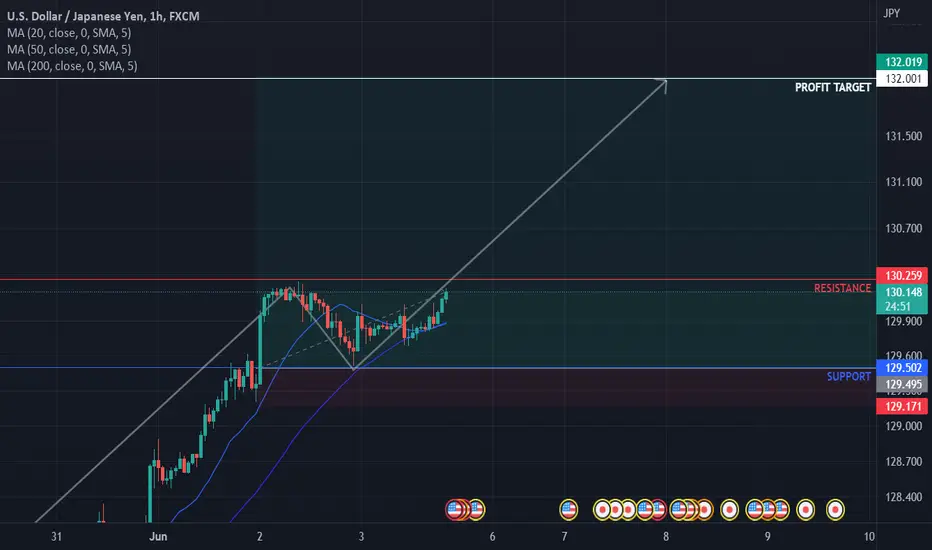The image size is (932, 550).
Task: Click the gray 129.495 price label
Action: [x=902, y=384]
